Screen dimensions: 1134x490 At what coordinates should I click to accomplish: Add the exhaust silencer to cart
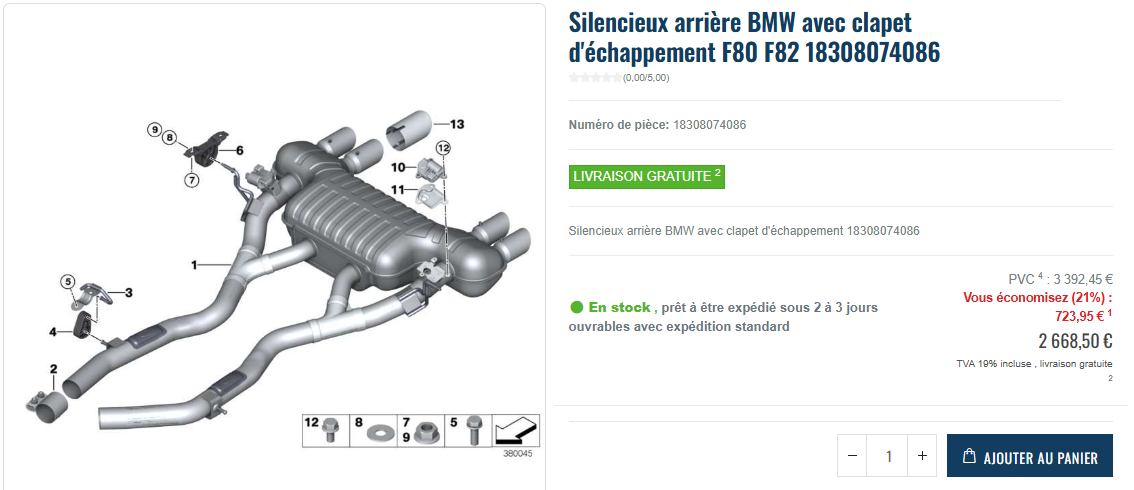click(1030, 456)
